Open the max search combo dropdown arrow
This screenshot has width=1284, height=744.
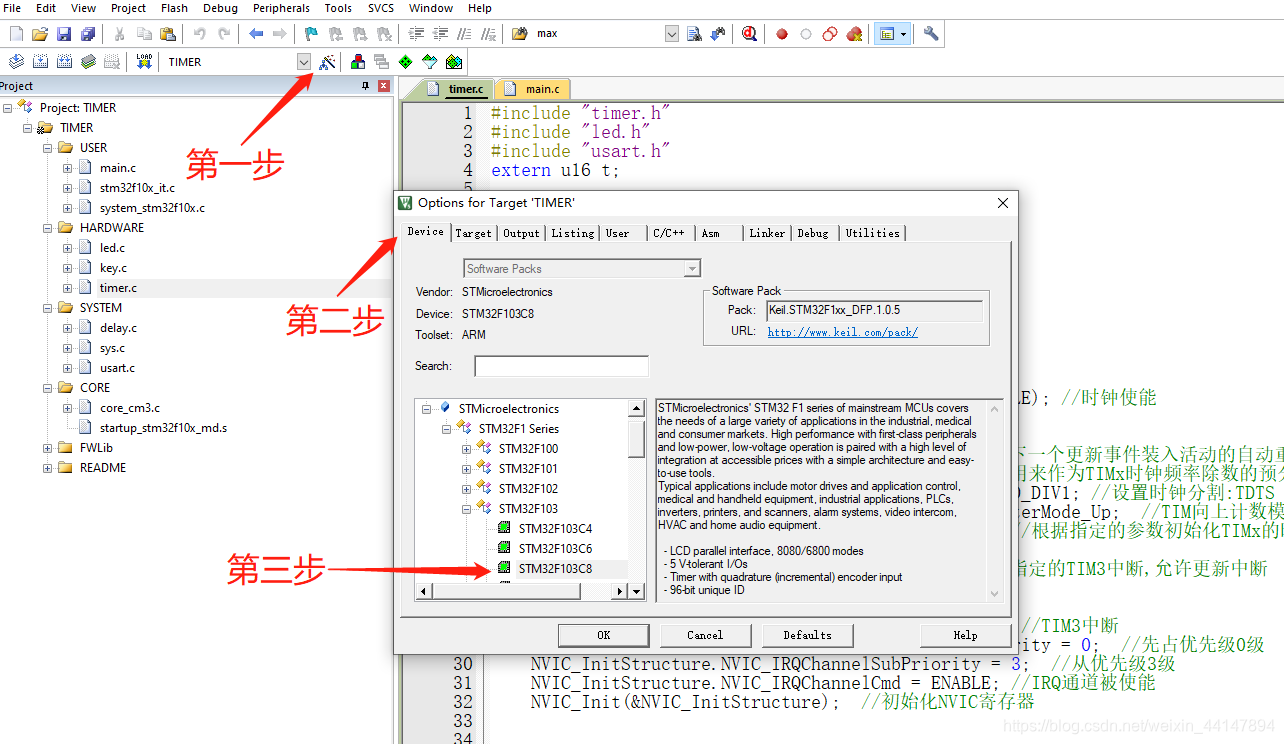pyautogui.click(x=671, y=34)
